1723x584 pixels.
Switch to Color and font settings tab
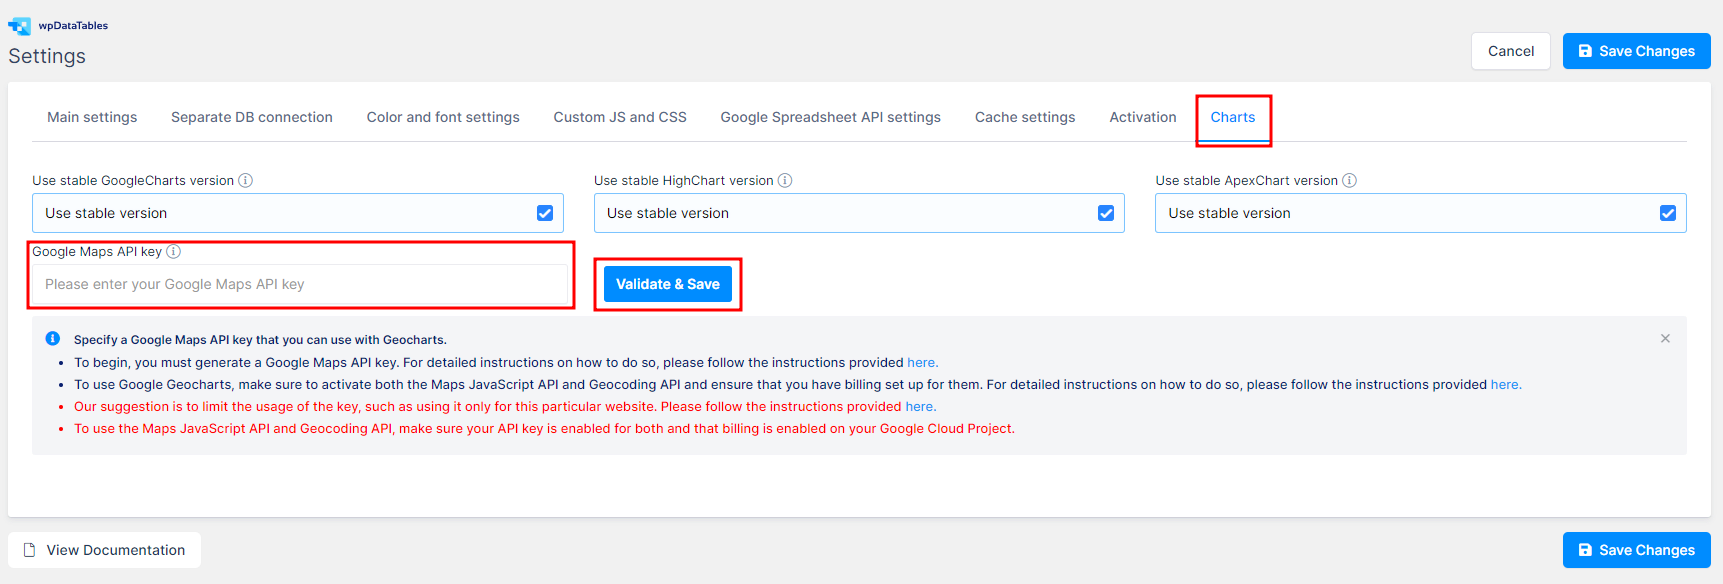tap(443, 117)
